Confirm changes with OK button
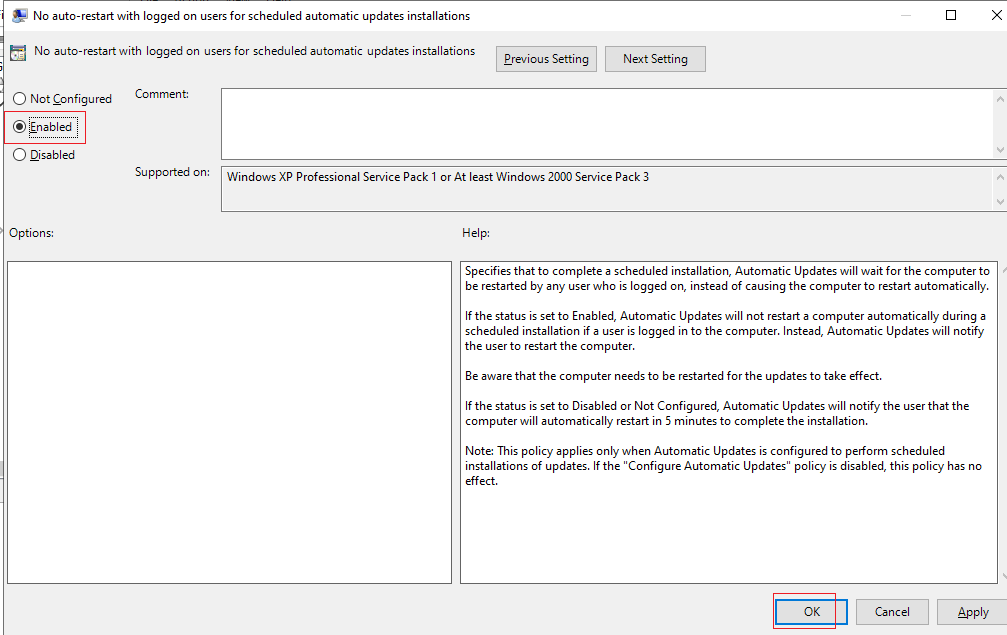Screen dimensions: 1007x635 click(811, 612)
